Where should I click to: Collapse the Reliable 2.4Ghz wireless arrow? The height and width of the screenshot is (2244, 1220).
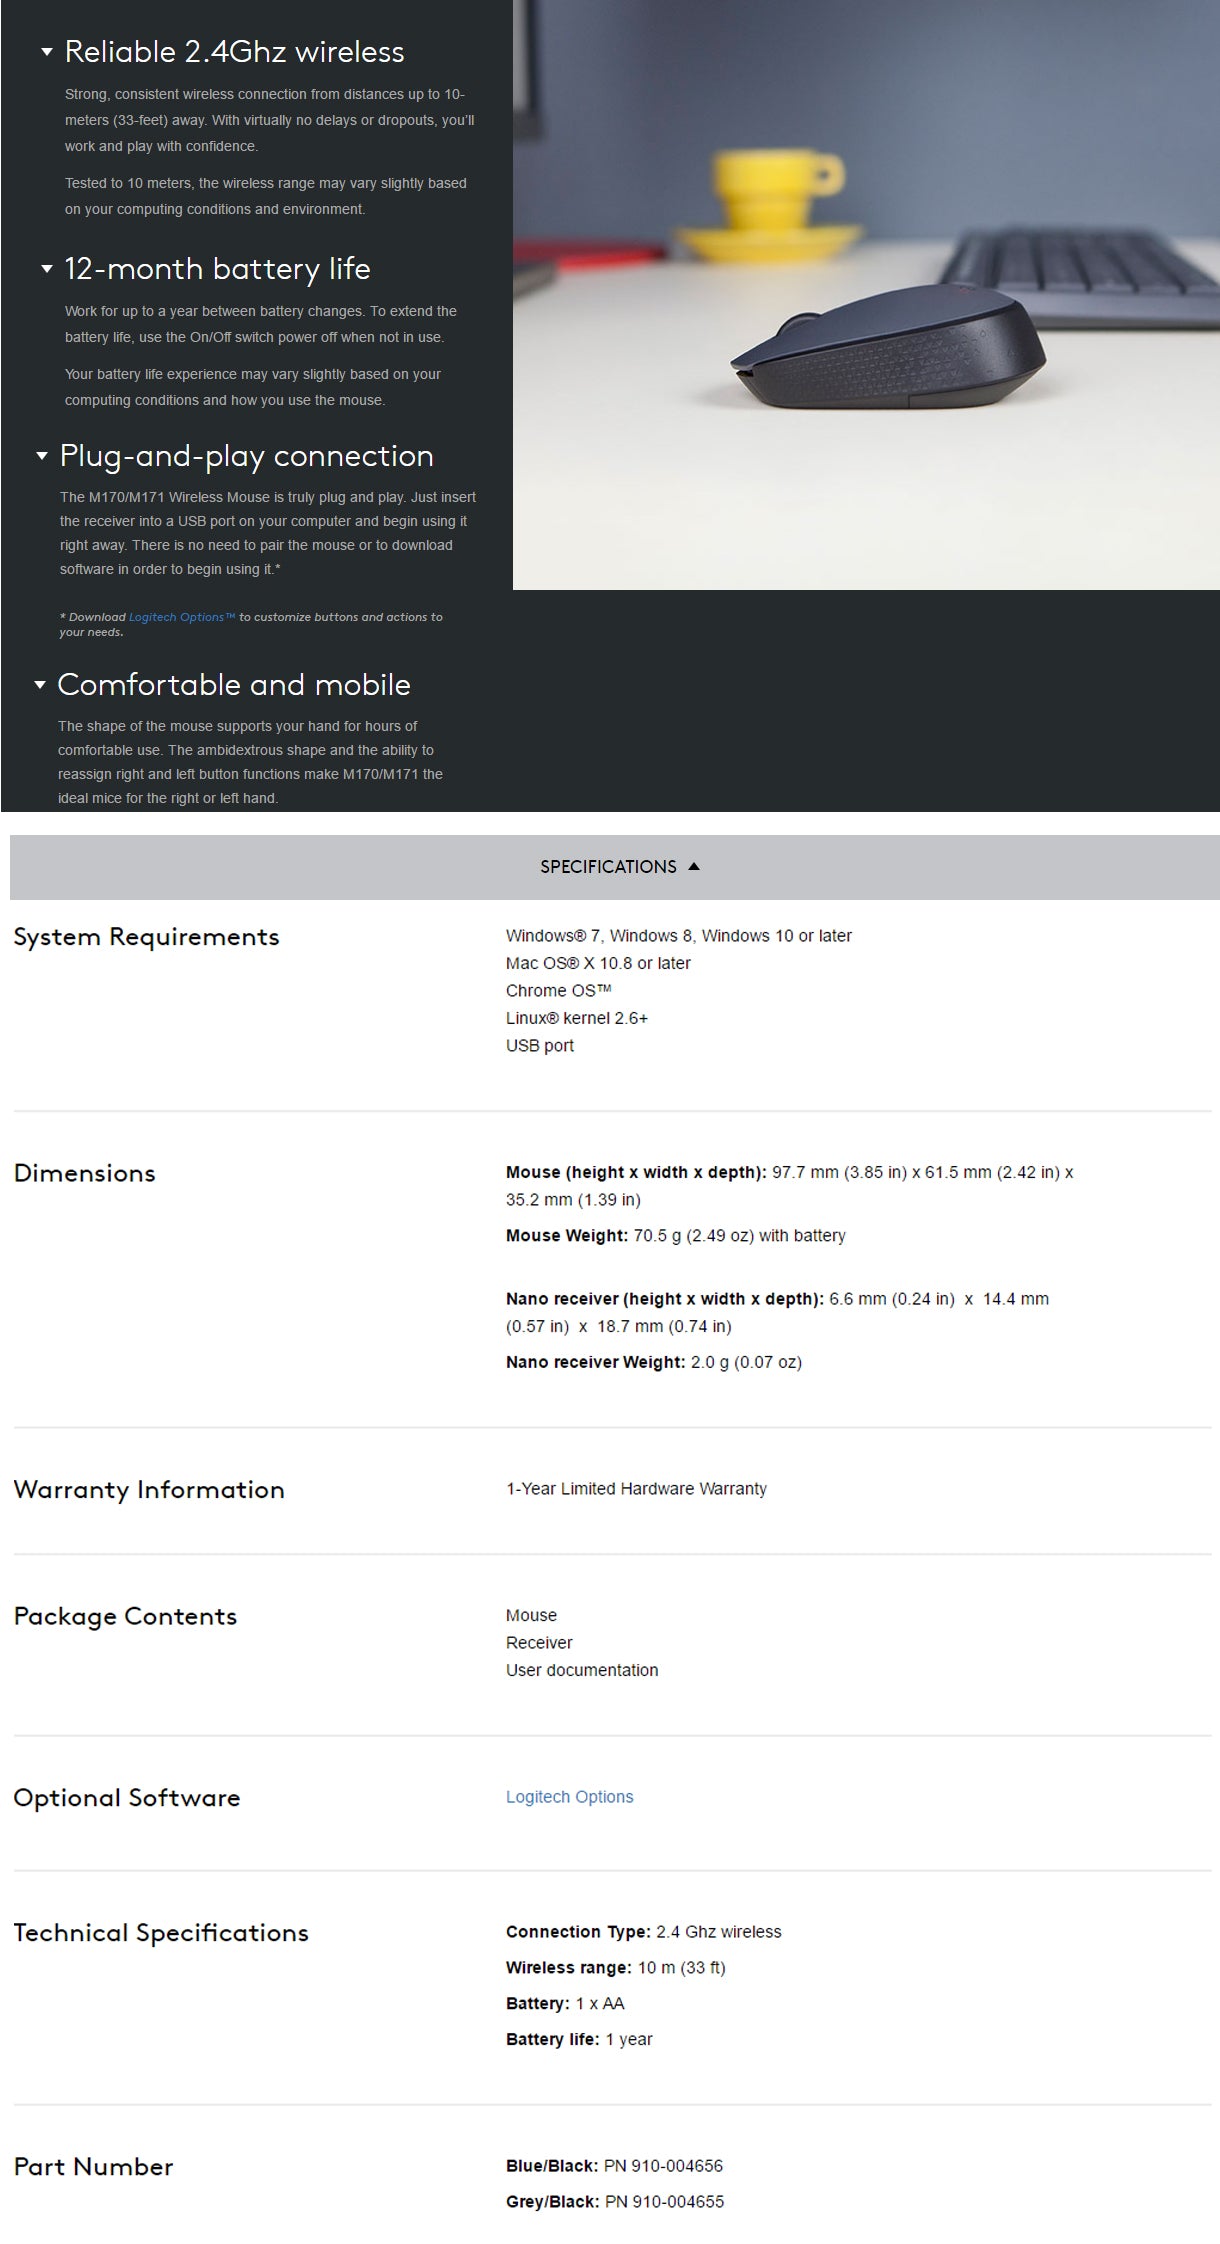click(46, 52)
